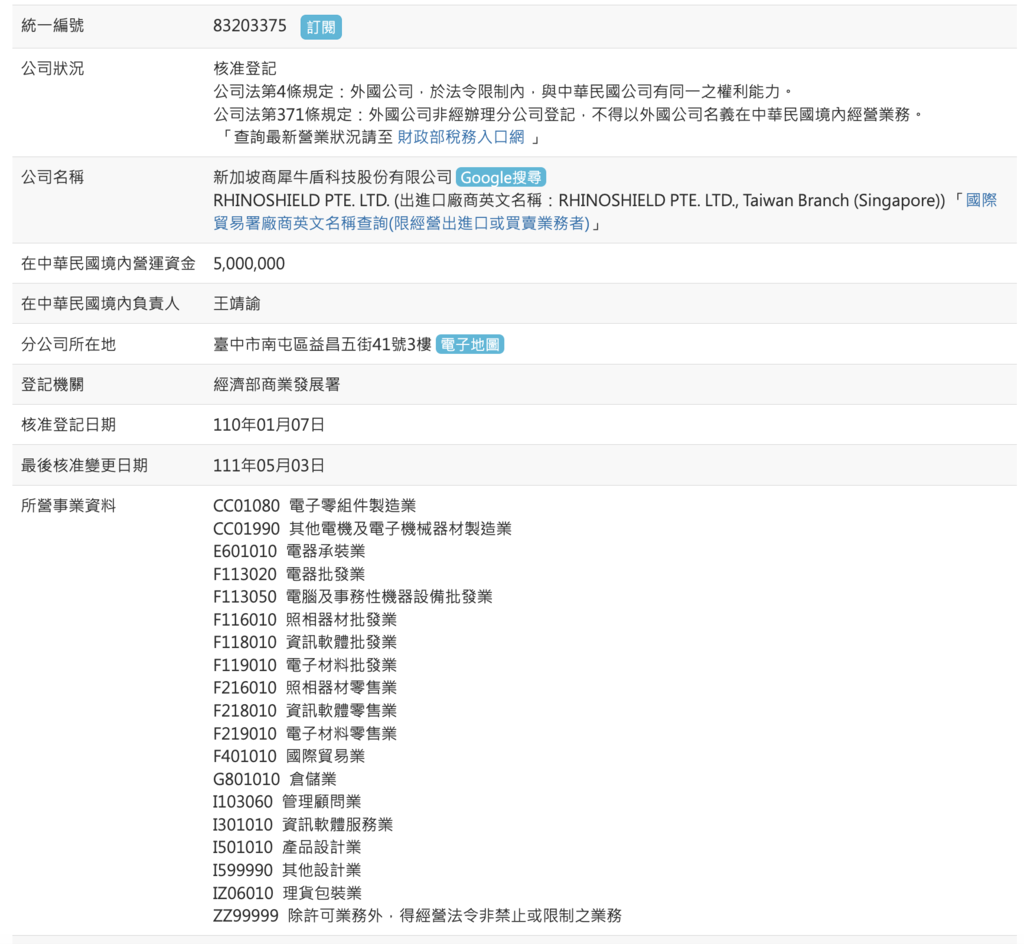
Task: Click business item F113020 電器批發業
Action: coord(289,574)
